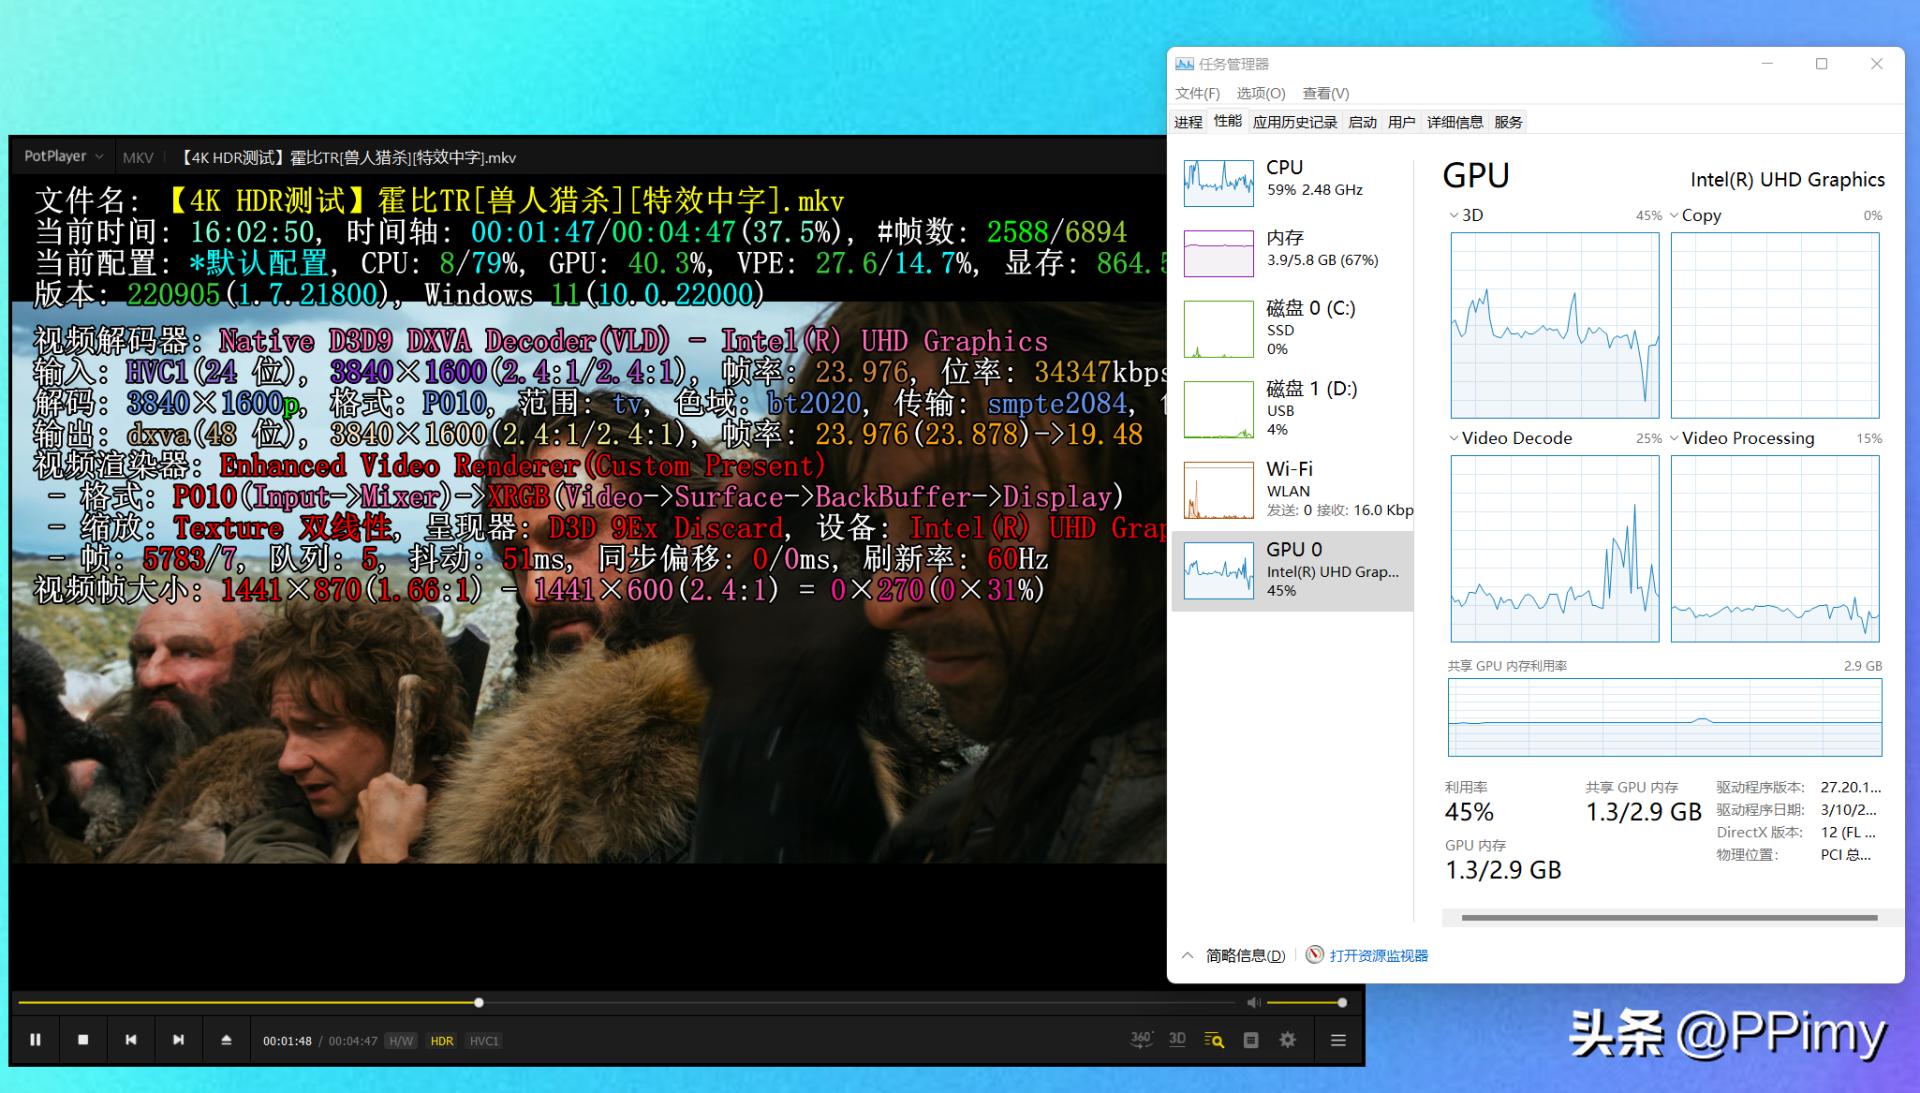Image resolution: width=1920 pixels, height=1093 pixels.
Task: Toggle the HDR indicator button
Action: point(442,1041)
